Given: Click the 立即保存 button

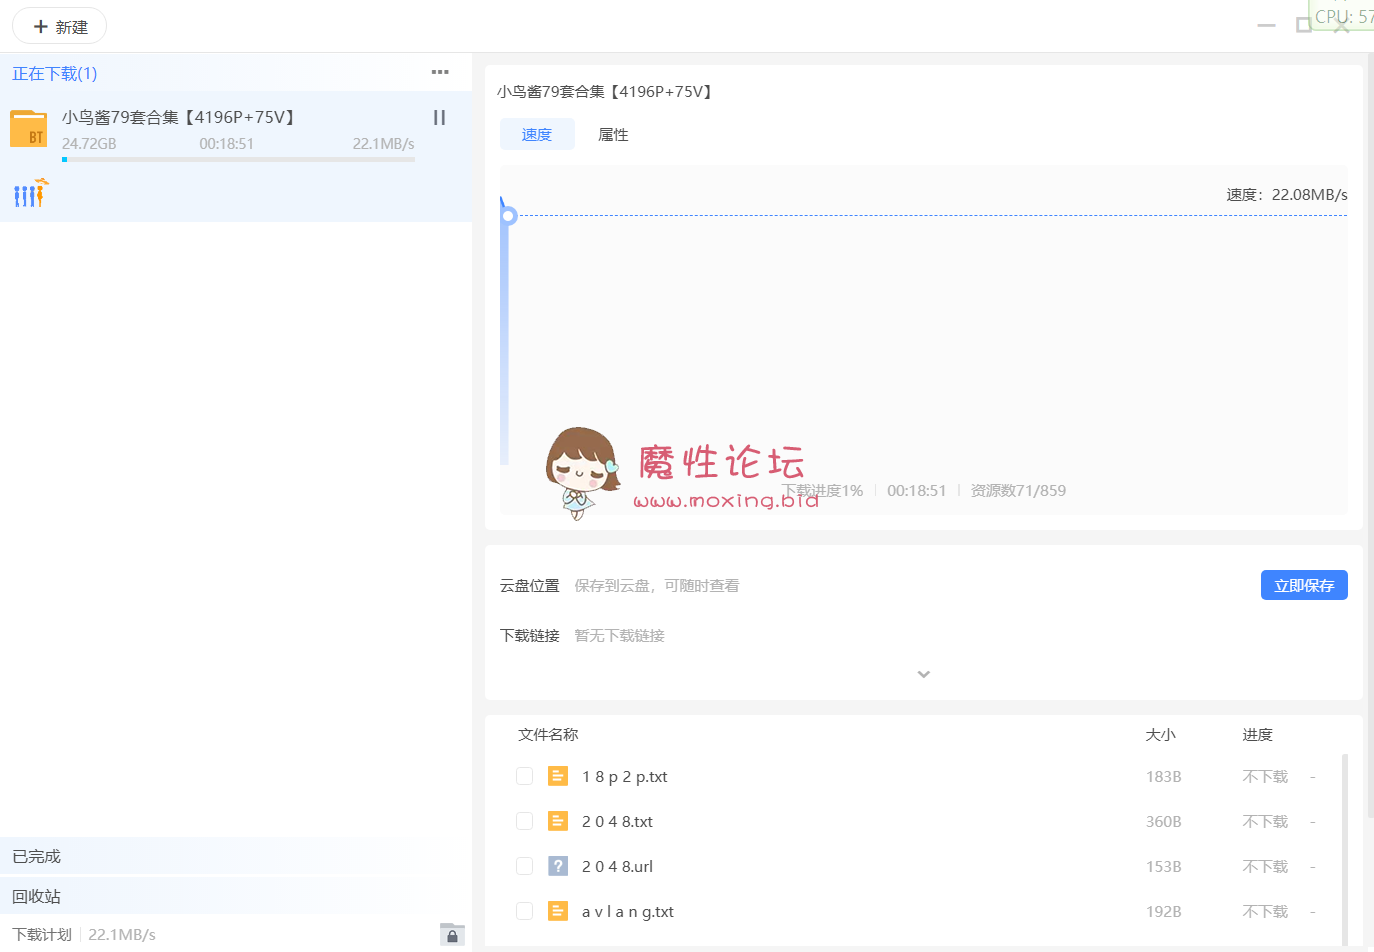Looking at the screenshot, I should click(1303, 586).
